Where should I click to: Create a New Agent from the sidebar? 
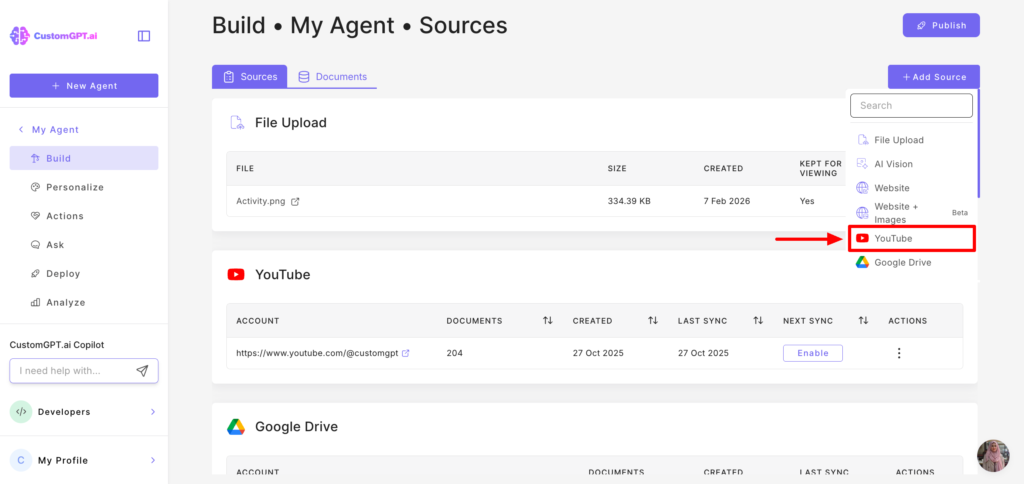tap(84, 86)
